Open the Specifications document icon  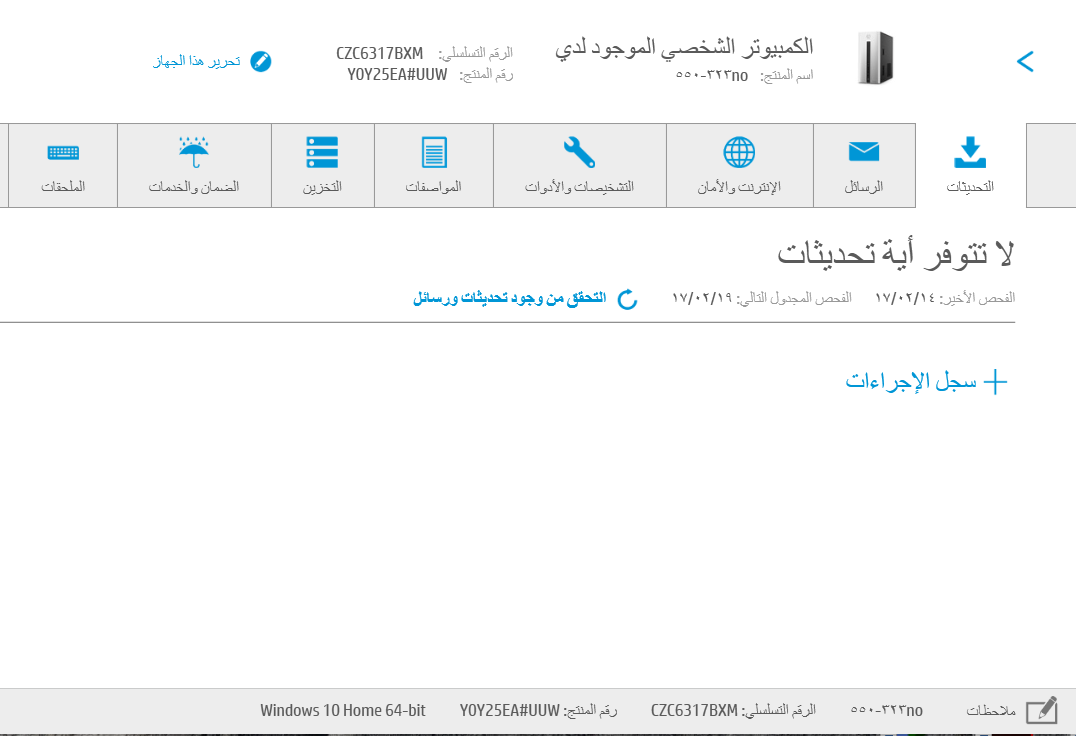click(433, 152)
